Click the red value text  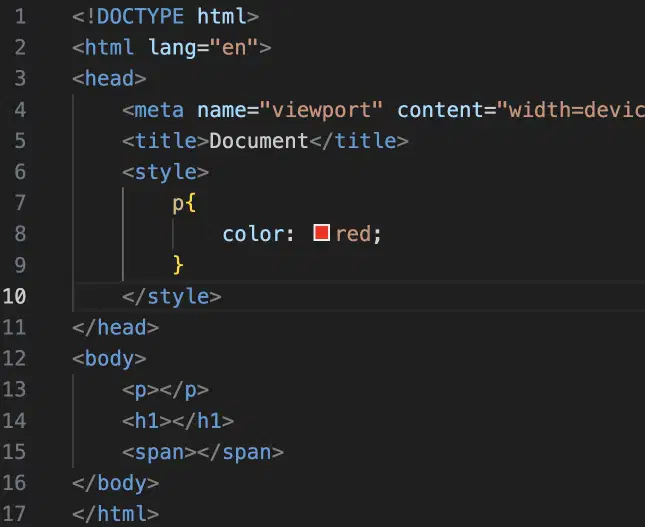pos(353,234)
